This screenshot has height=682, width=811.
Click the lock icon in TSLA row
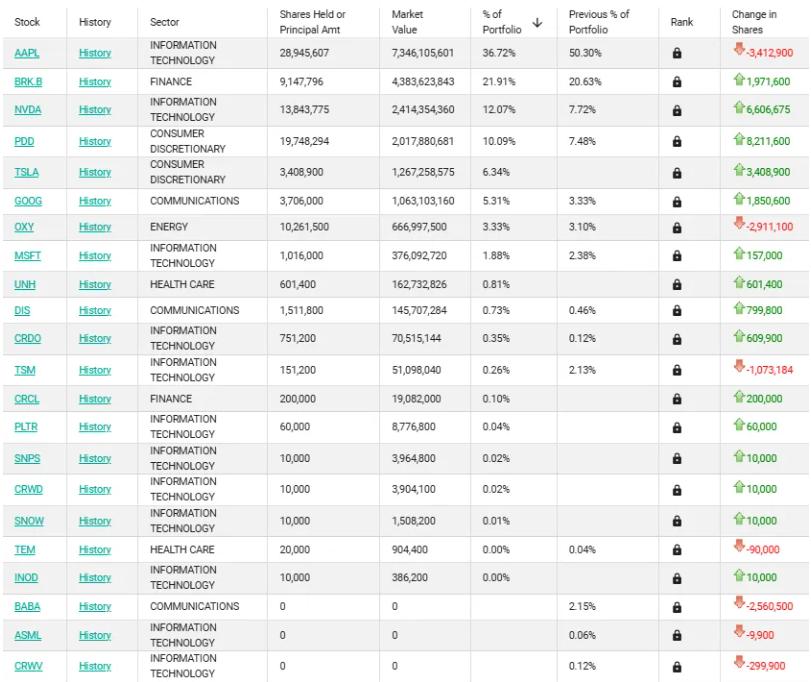click(677, 173)
